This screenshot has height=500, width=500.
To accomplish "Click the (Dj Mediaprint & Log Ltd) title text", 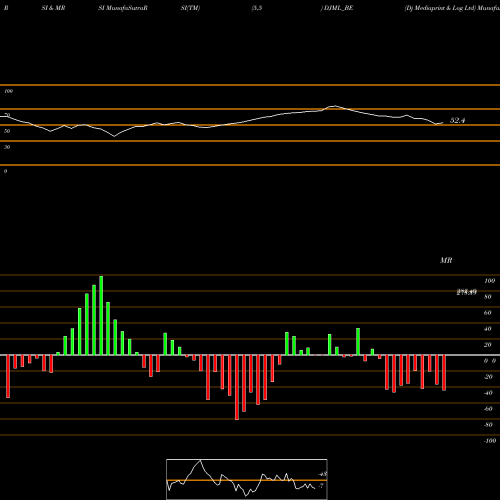I will click(x=440, y=8).
